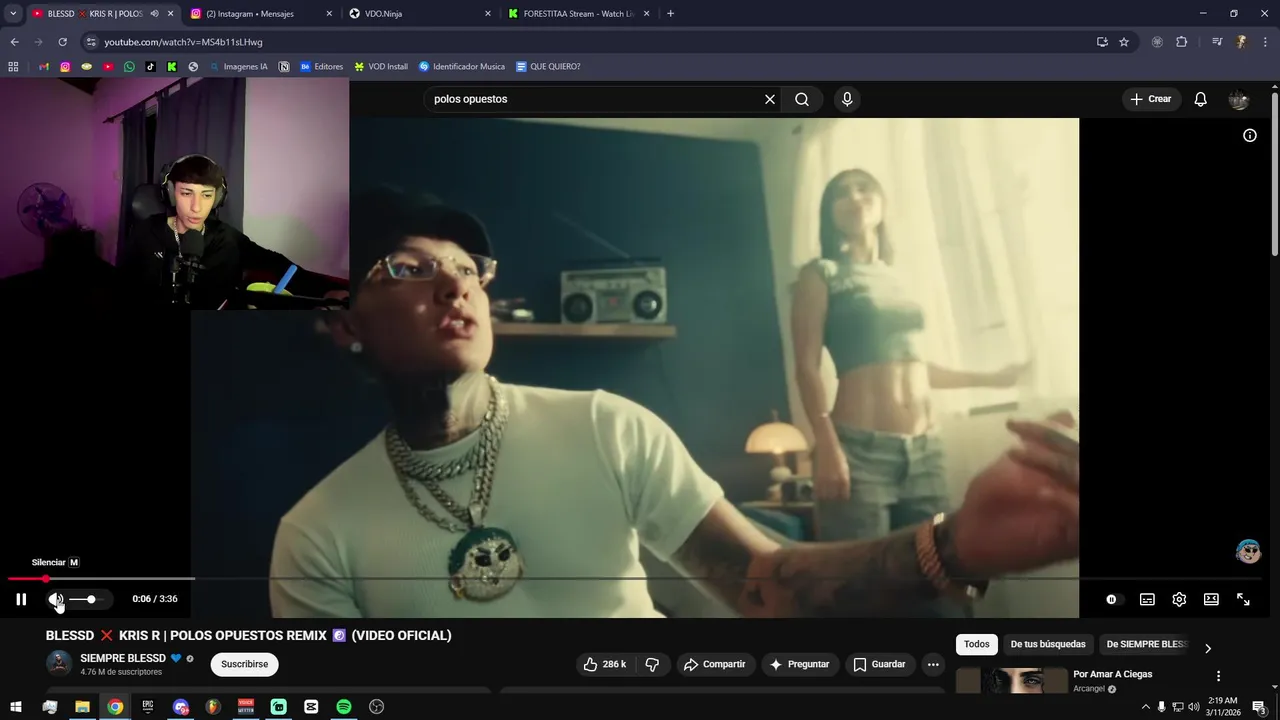The width and height of the screenshot is (1280, 720).
Task: Open the 'Editores' bookmark
Action: click(321, 67)
